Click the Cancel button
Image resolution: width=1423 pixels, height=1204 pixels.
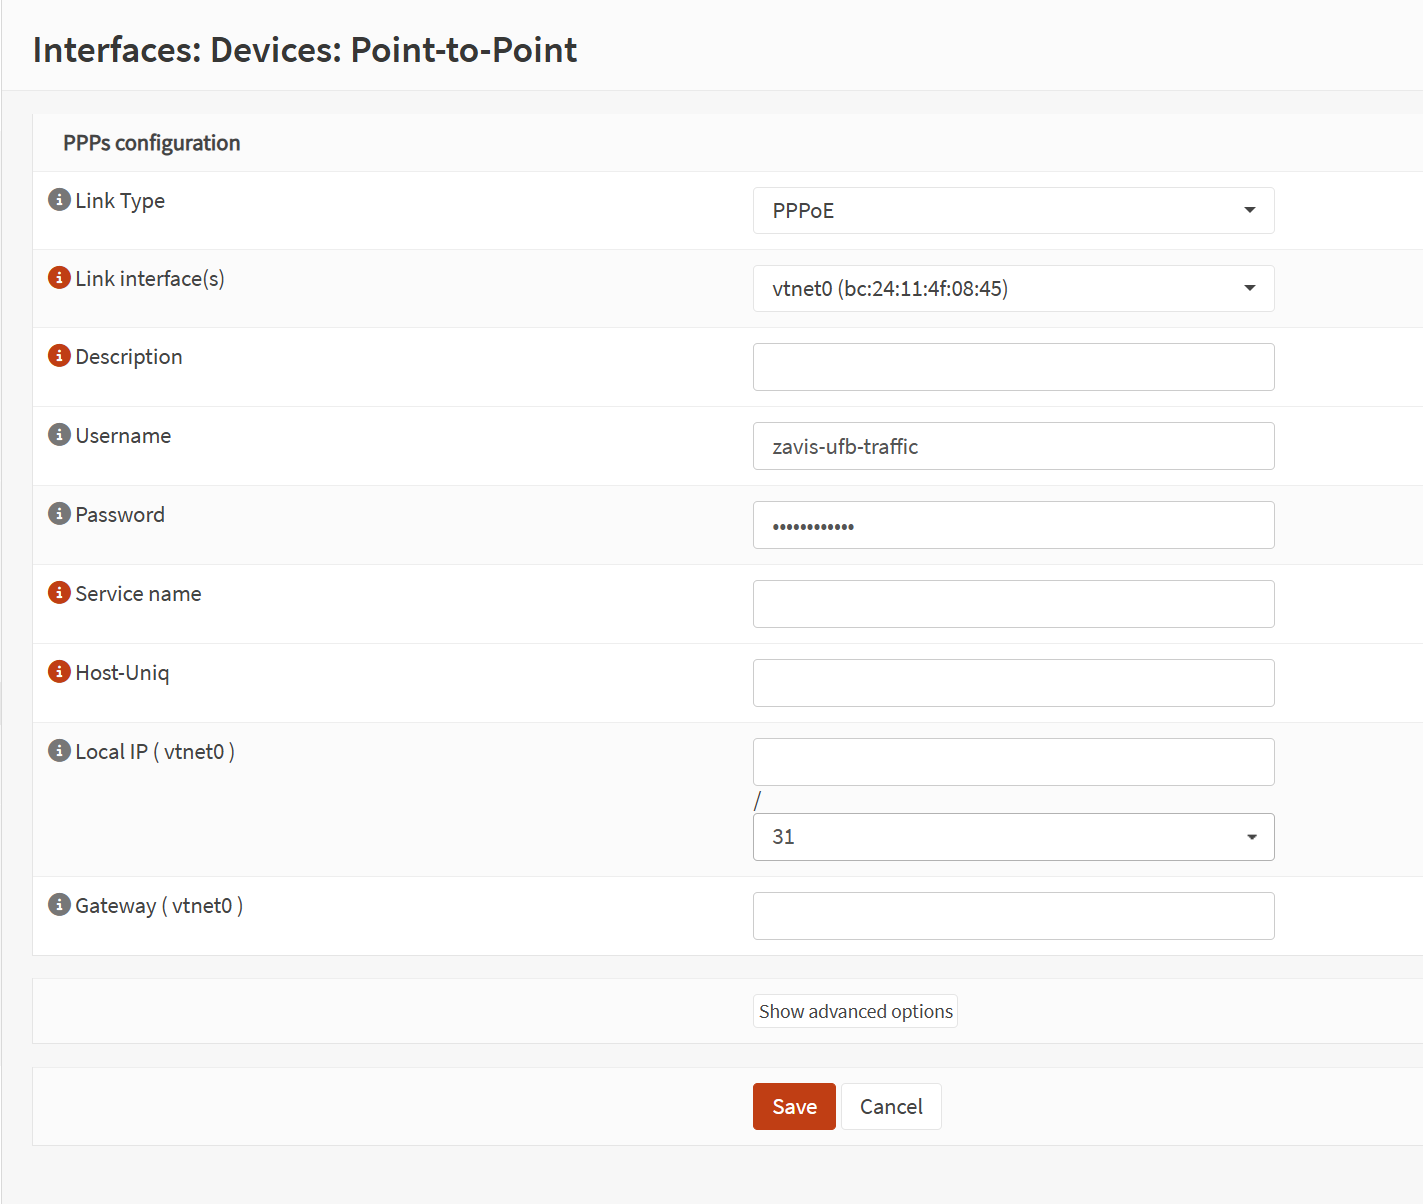(x=890, y=1107)
